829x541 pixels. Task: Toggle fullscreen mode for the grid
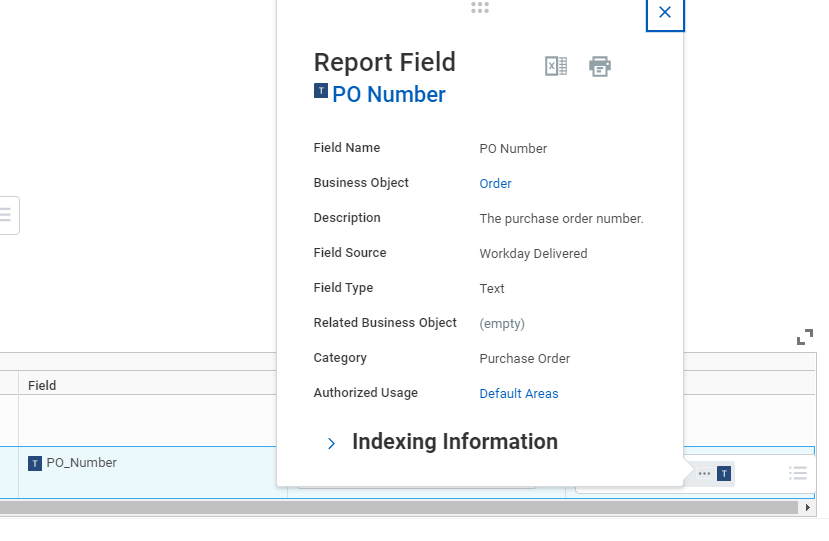[805, 337]
